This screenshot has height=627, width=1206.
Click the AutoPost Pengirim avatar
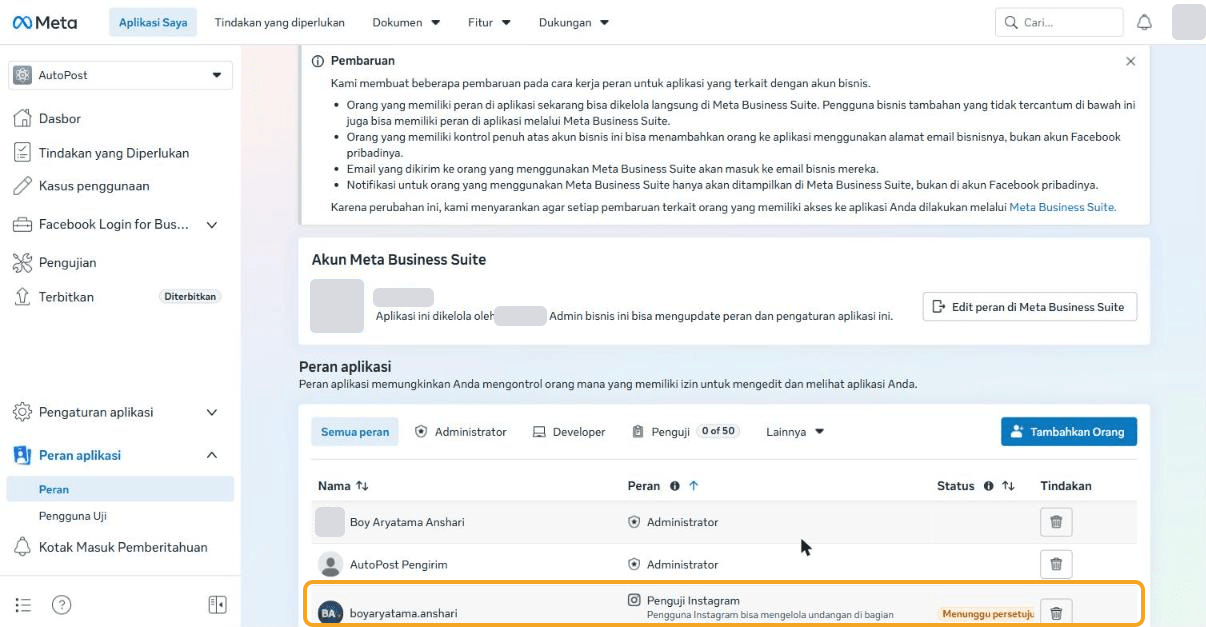(330, 564)
